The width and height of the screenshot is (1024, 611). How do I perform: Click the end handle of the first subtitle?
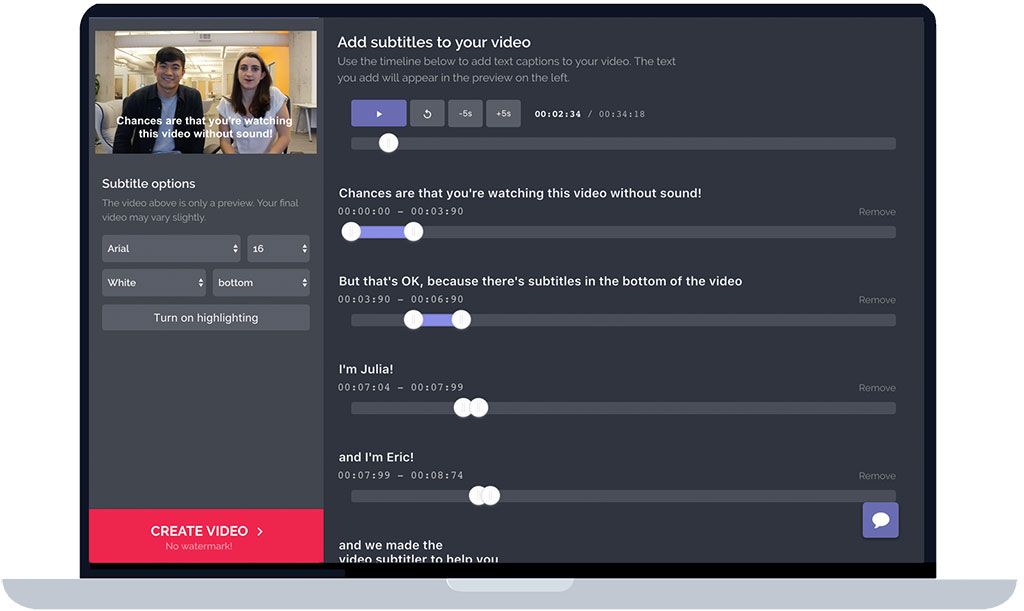point(413,232)
